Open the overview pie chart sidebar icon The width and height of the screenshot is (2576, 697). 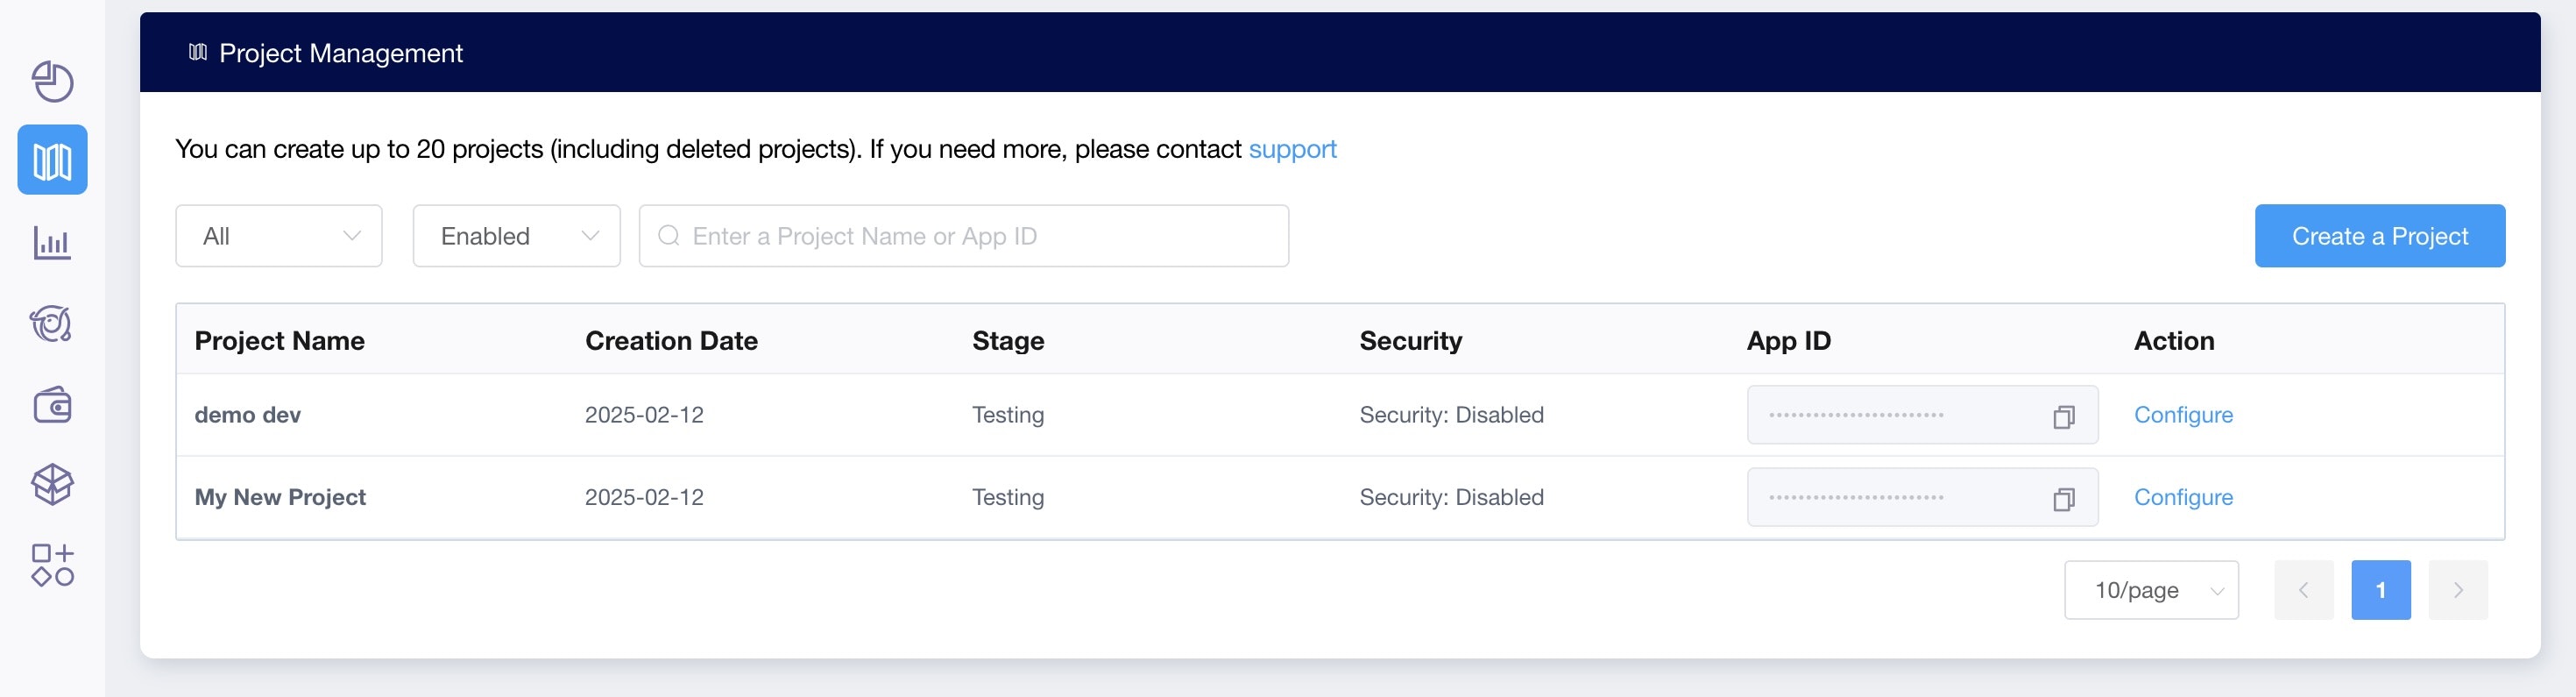point(52,81)
